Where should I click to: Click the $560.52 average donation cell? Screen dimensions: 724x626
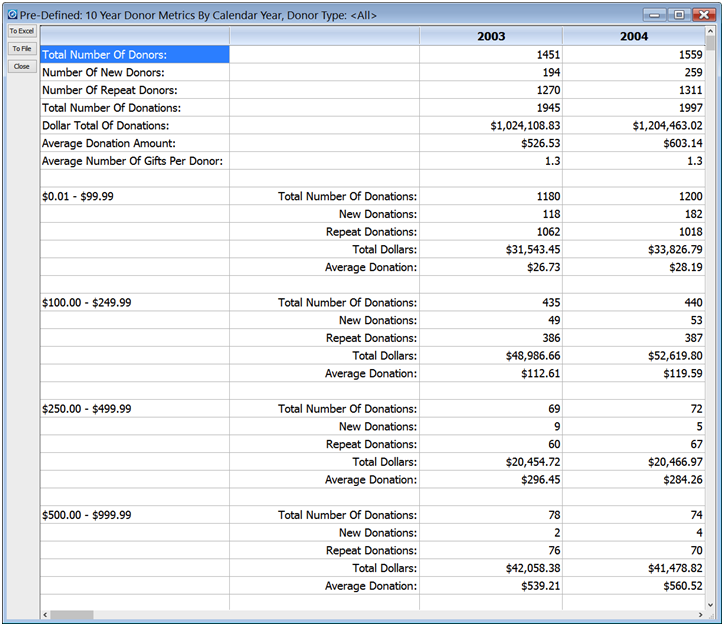634,585
